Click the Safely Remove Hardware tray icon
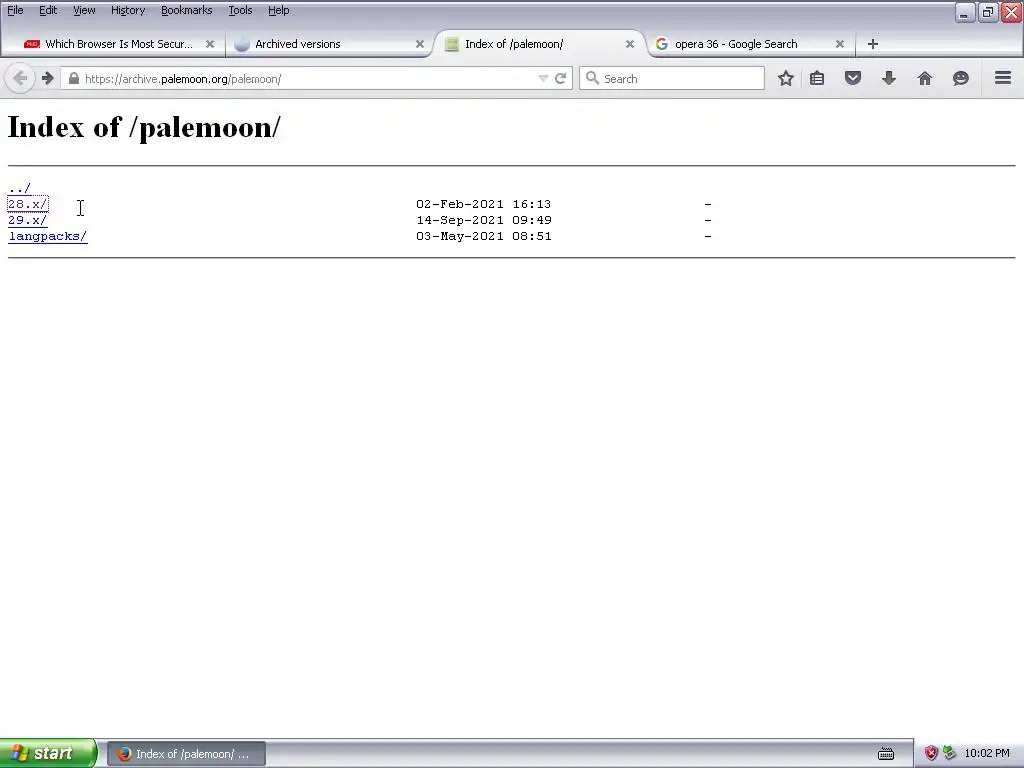This screenshot has height=768, width=1024. coord(950,754)
